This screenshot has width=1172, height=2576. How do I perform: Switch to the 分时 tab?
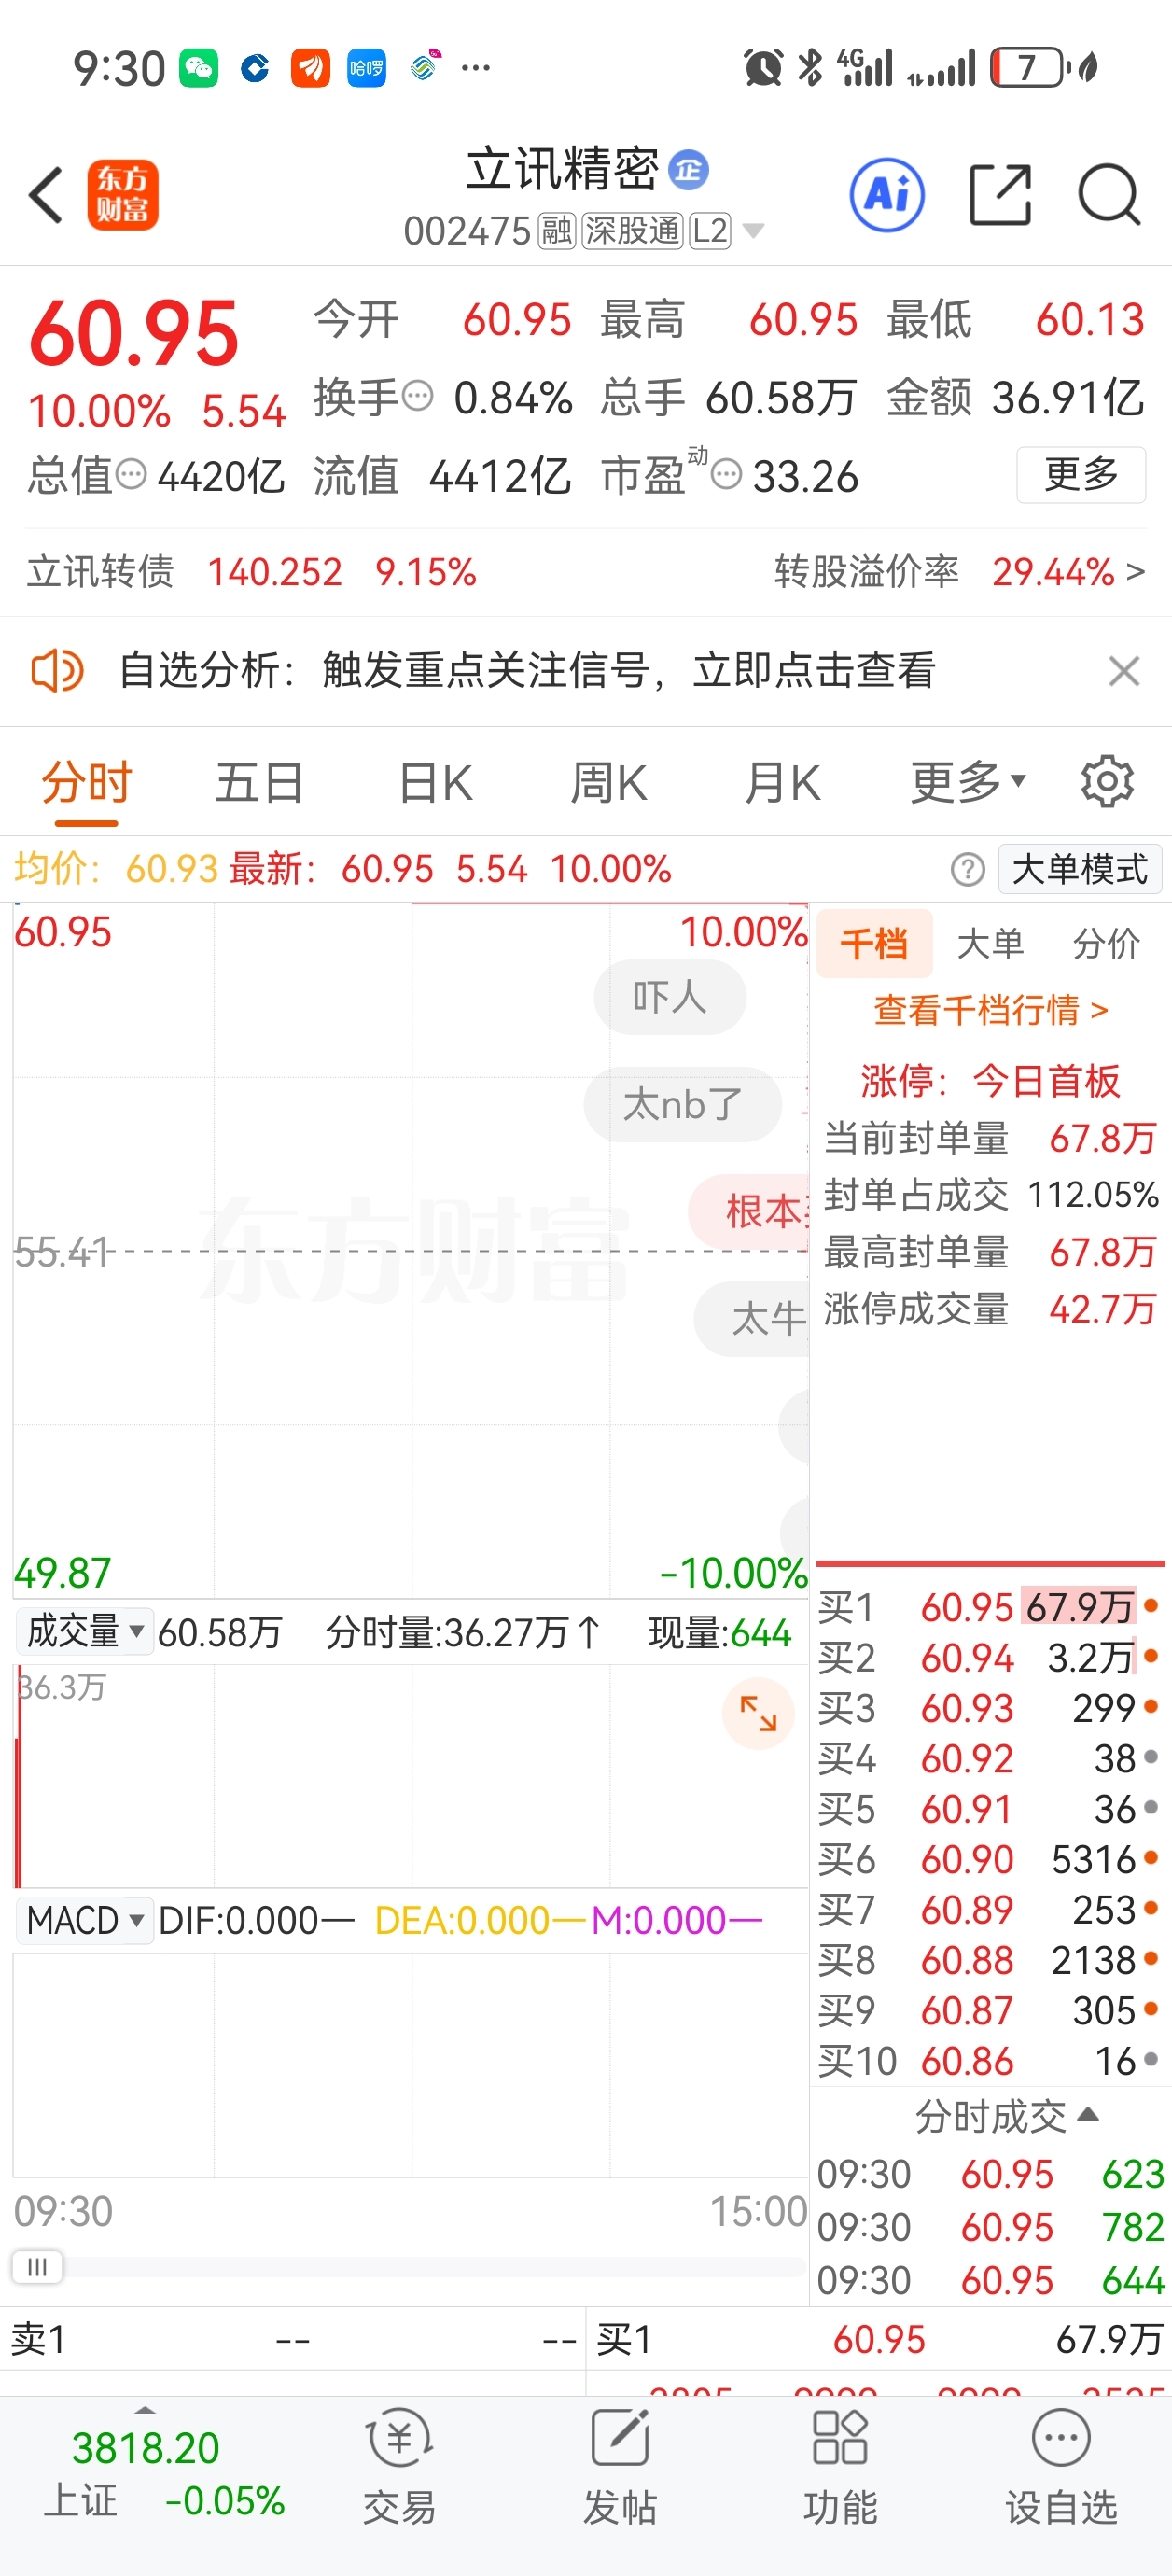tap(86, 781)
